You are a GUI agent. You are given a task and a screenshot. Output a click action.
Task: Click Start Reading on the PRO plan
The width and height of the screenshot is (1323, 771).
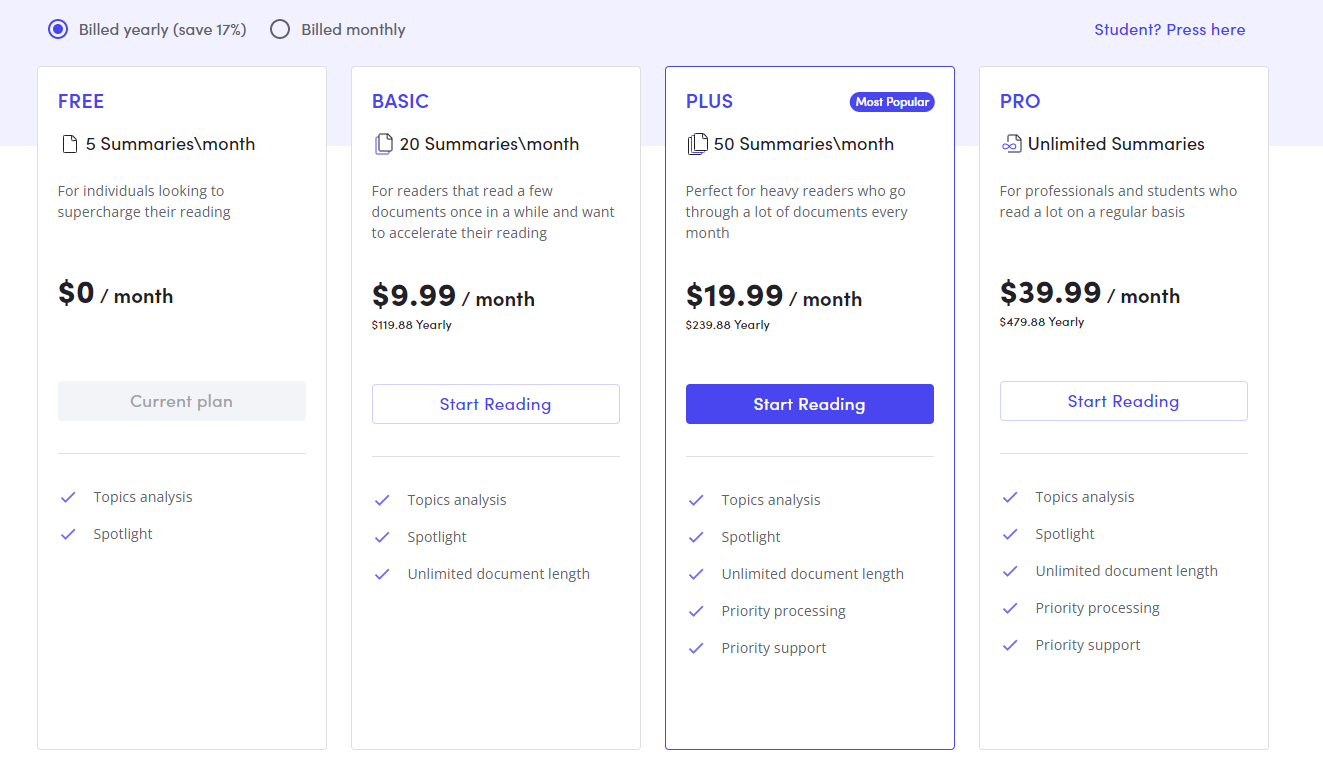coord(1123,401)
